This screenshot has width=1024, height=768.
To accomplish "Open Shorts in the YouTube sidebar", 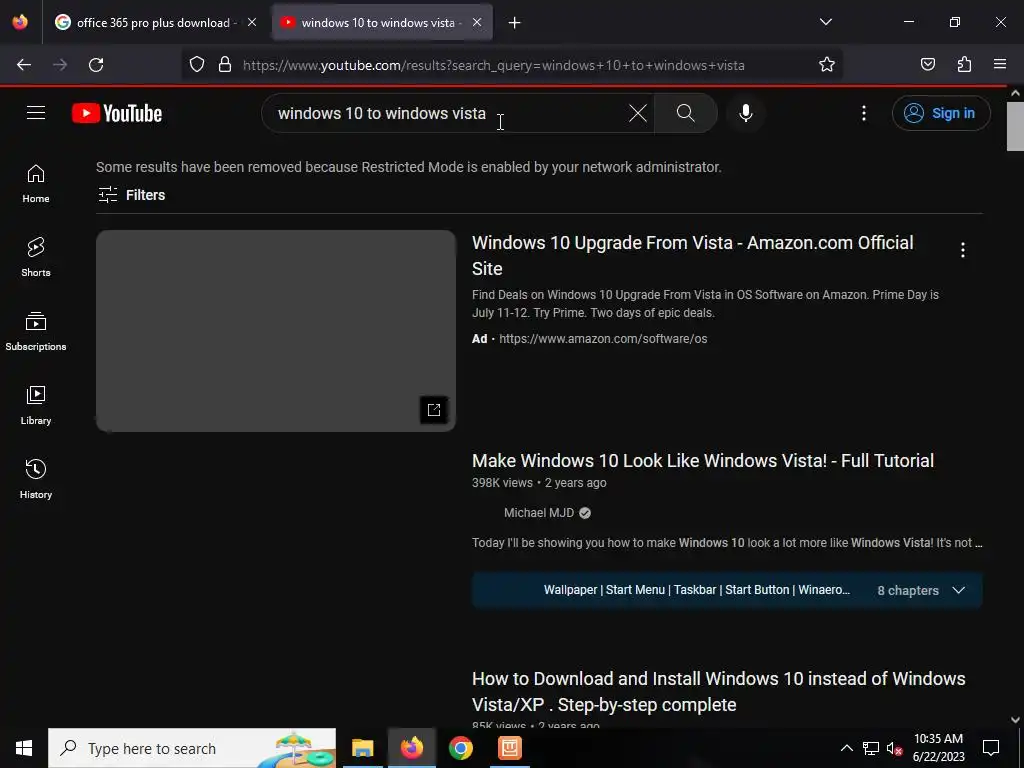I will [36, 257].
